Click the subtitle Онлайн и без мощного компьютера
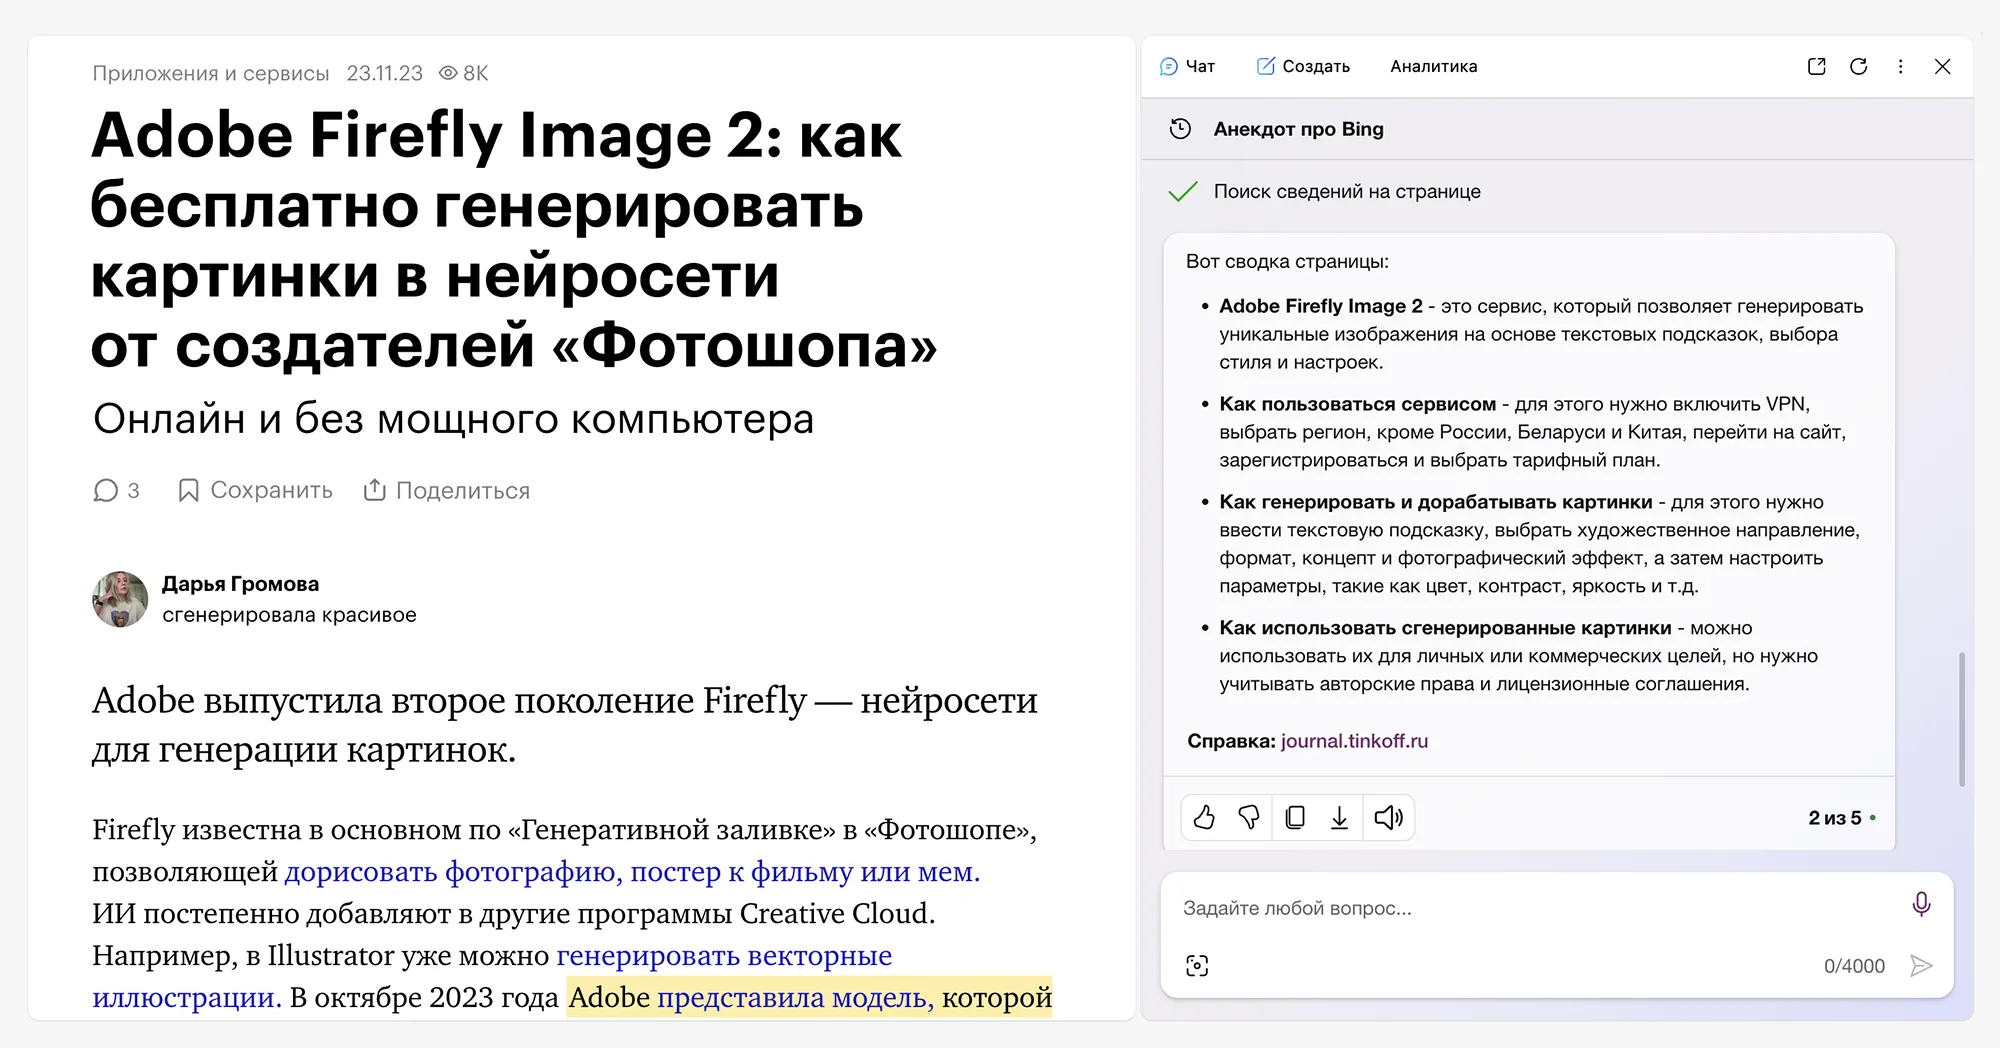 coord(453,419)
